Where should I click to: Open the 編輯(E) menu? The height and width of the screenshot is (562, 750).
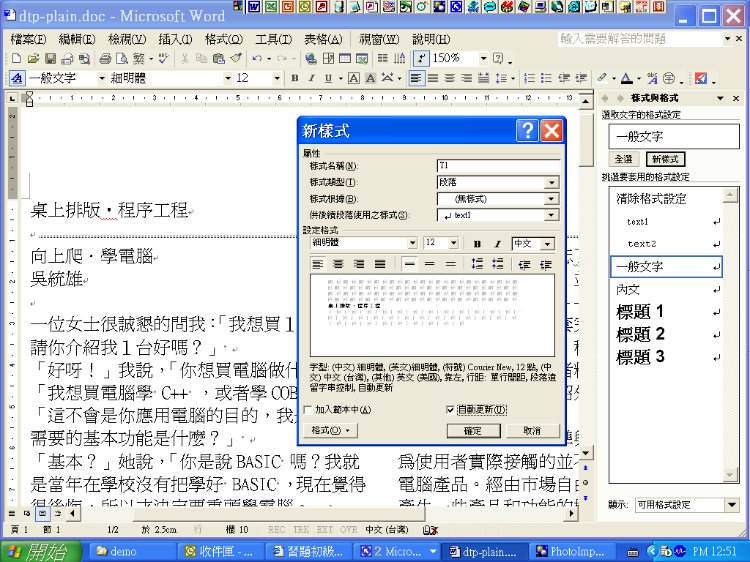[x=77, y=39]
